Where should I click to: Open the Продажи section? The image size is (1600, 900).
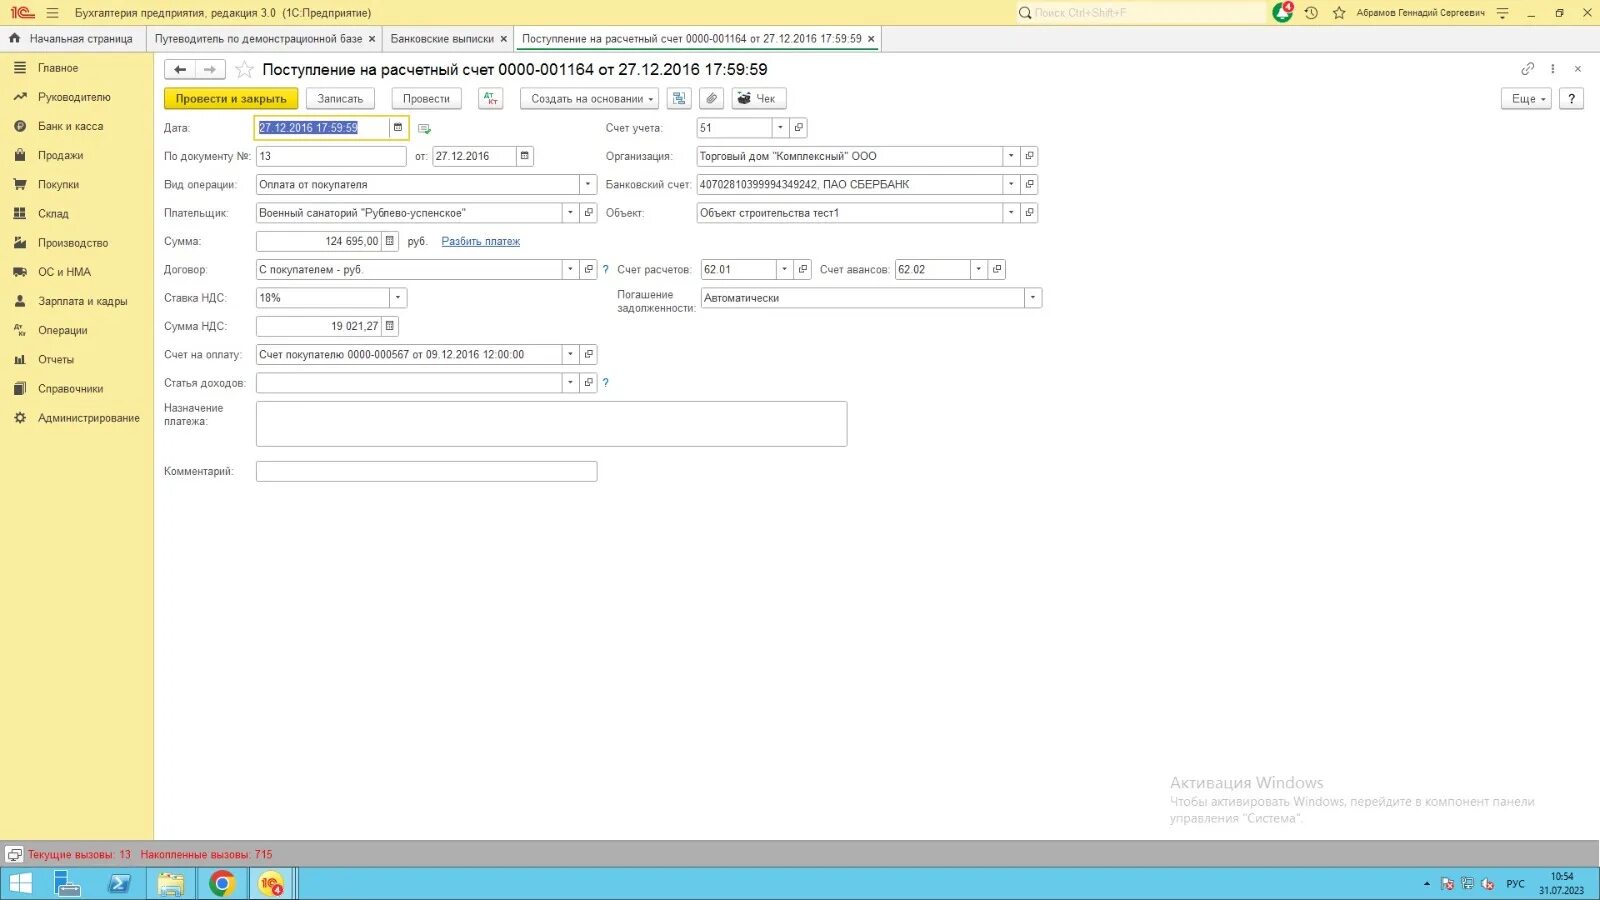point(60,155)
